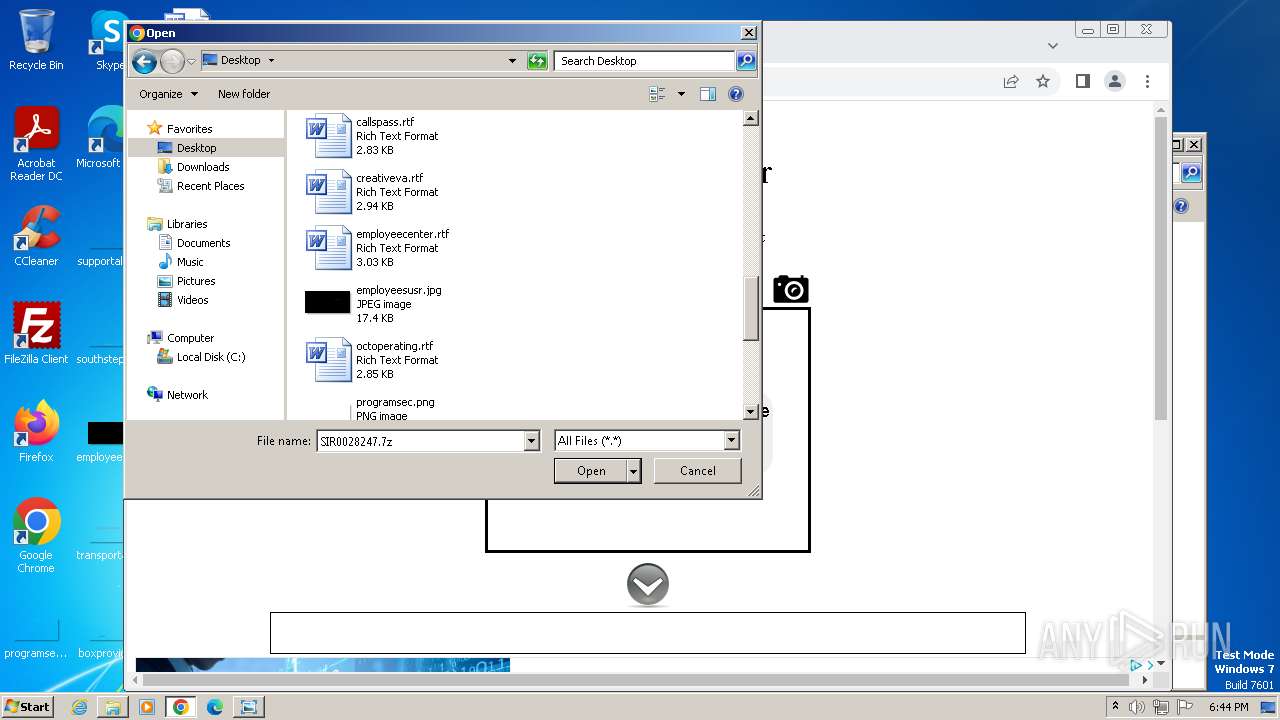The height and width of the screenshot is (720, 1280).
Task: Select Documents library
Action: point(203,243)
